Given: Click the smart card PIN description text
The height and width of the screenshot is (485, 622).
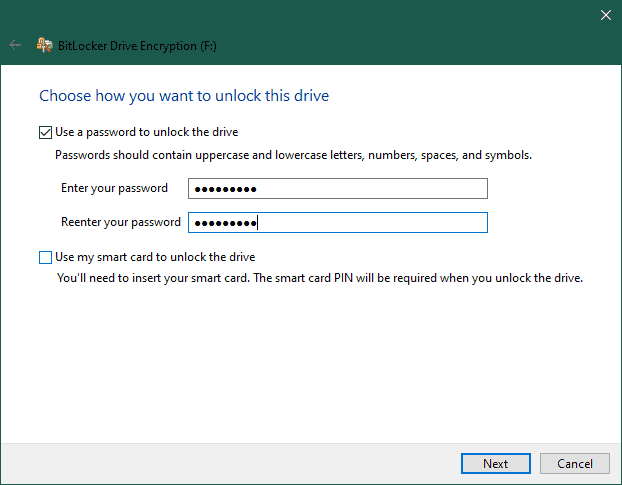Looking at the screenshot, I should (x=320, y=278).
